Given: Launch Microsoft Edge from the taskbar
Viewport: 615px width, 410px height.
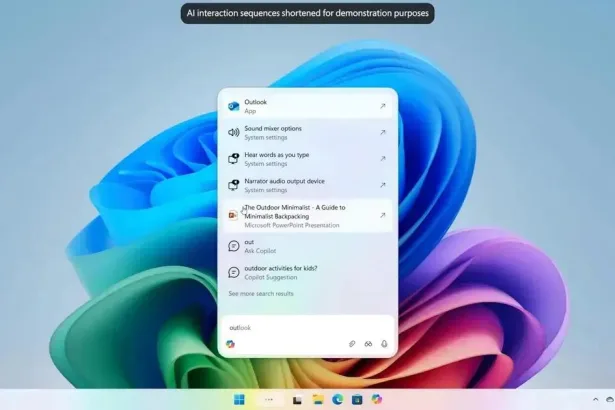Looking at the screenshot, I should click(x=338, y=400).
